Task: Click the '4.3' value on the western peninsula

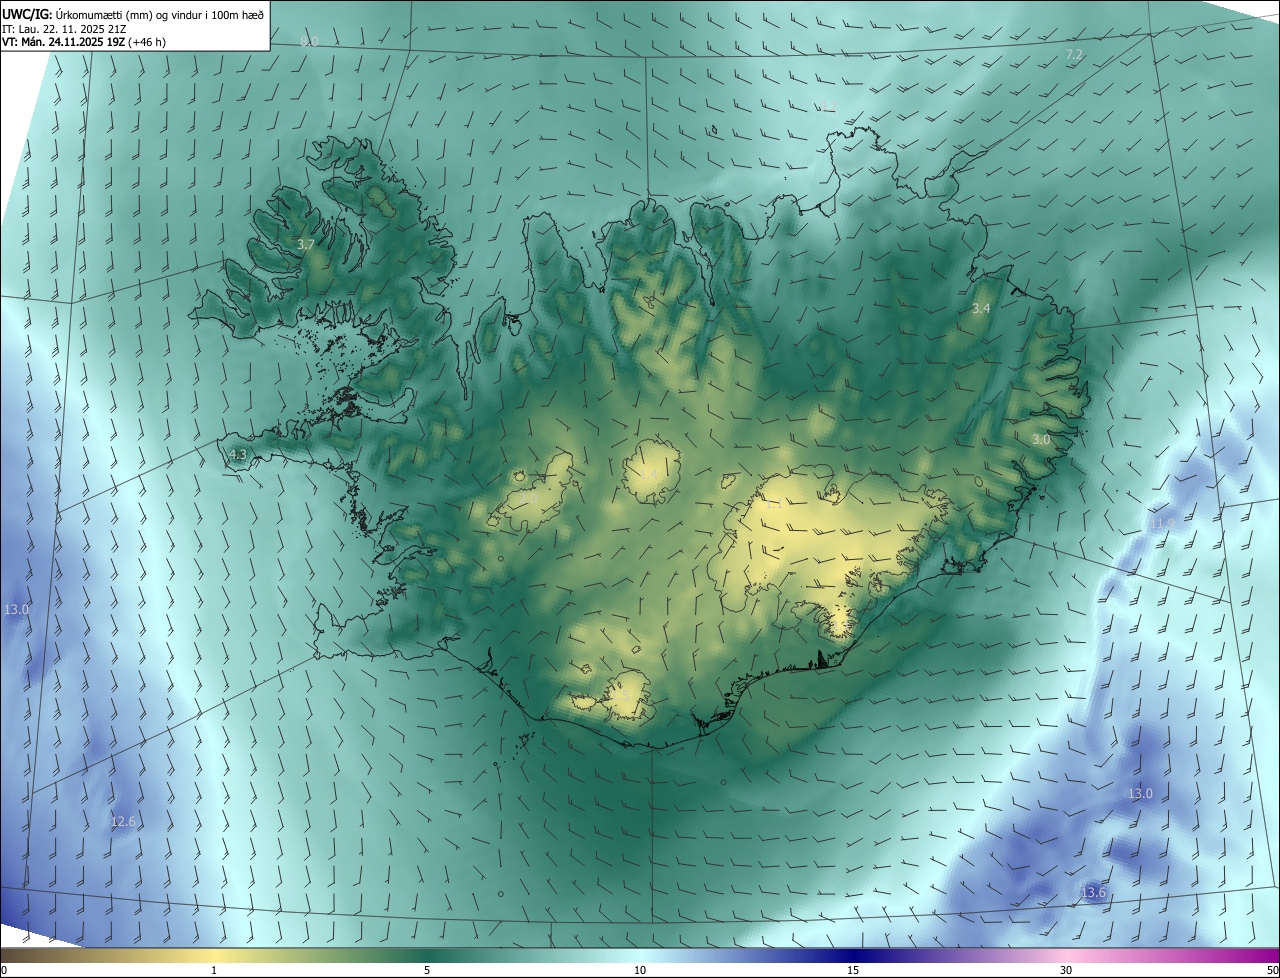Action: click(x=237, y=454)
